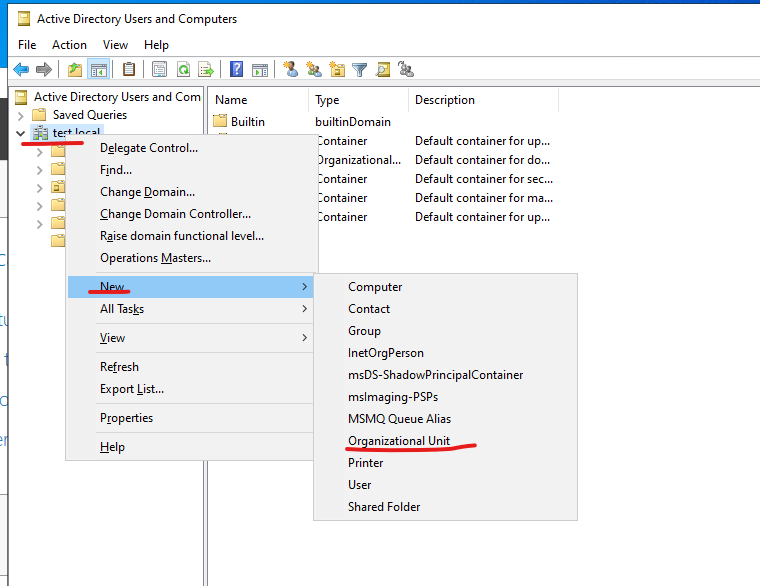Open filter options with the funnel icon

[360, 70]
